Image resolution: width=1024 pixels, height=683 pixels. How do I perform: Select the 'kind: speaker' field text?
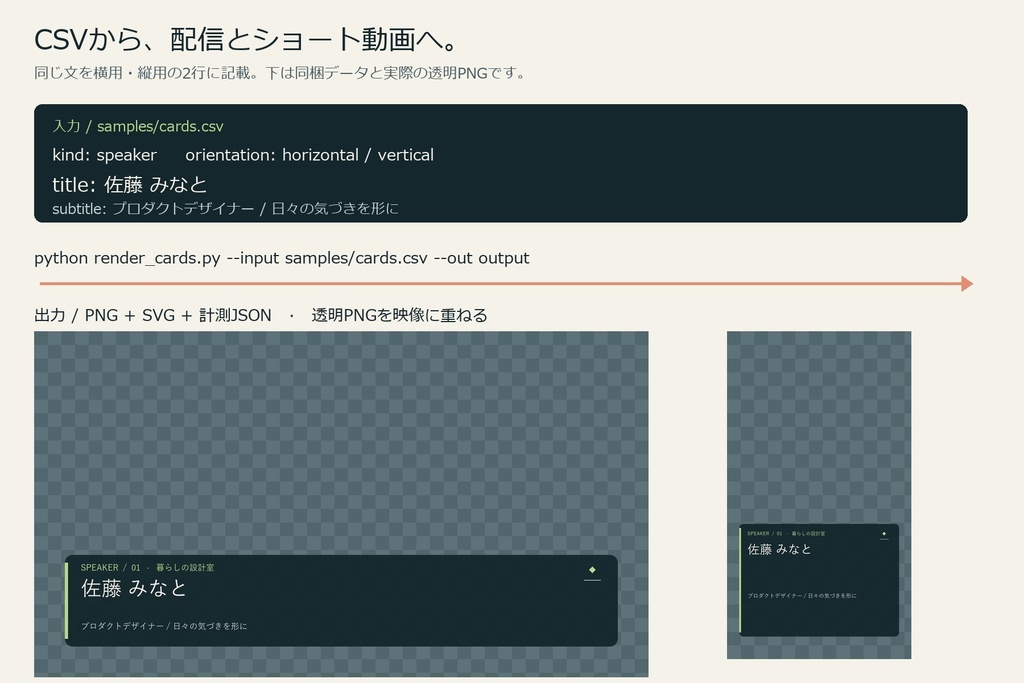click(x=104, y=155)
